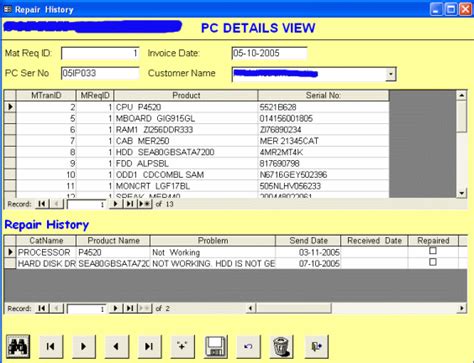
Task: Jump to last record bottom toolbar button
Action: coord(149,347)
